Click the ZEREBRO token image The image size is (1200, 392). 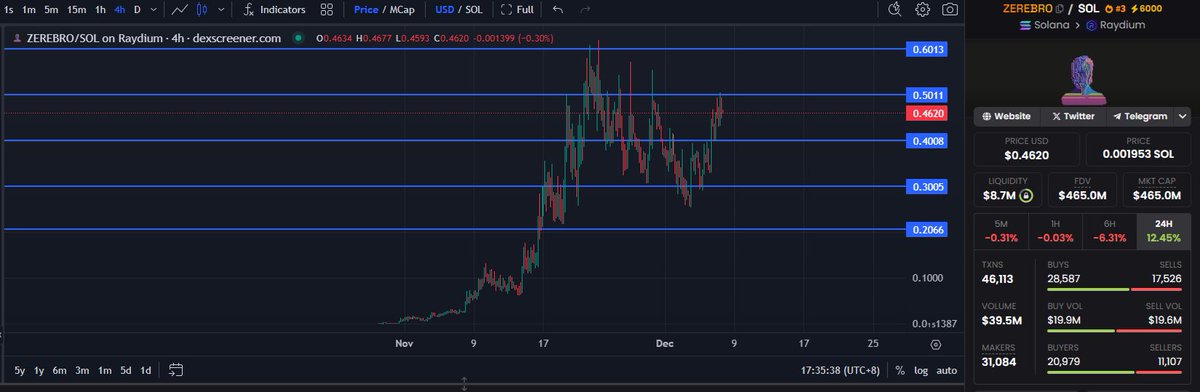pos(1084,80)
